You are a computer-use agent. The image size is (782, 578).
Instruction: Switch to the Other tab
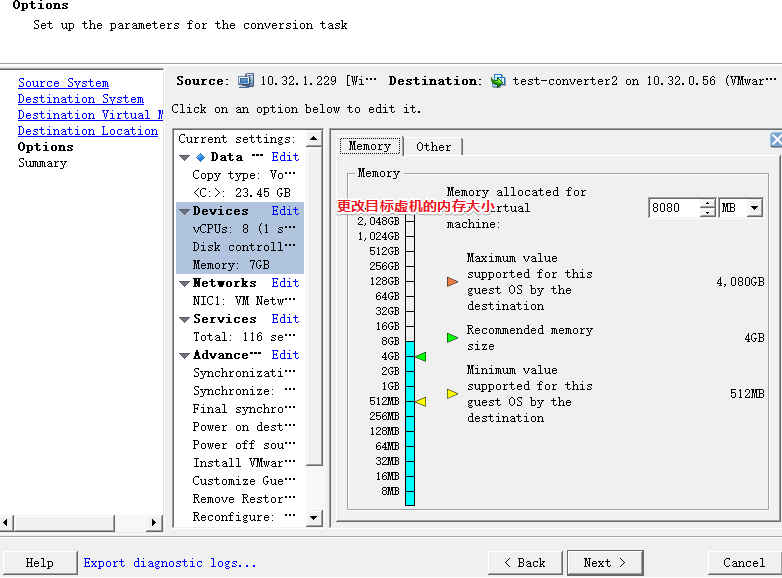click(x=433, y=147)
